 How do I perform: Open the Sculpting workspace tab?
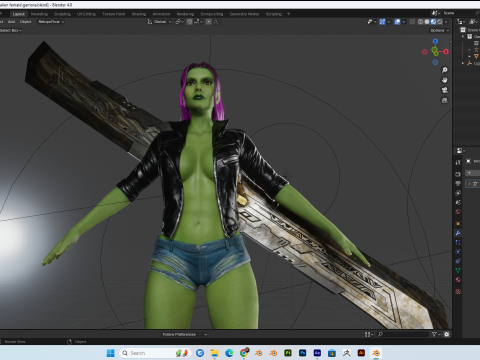62,14
